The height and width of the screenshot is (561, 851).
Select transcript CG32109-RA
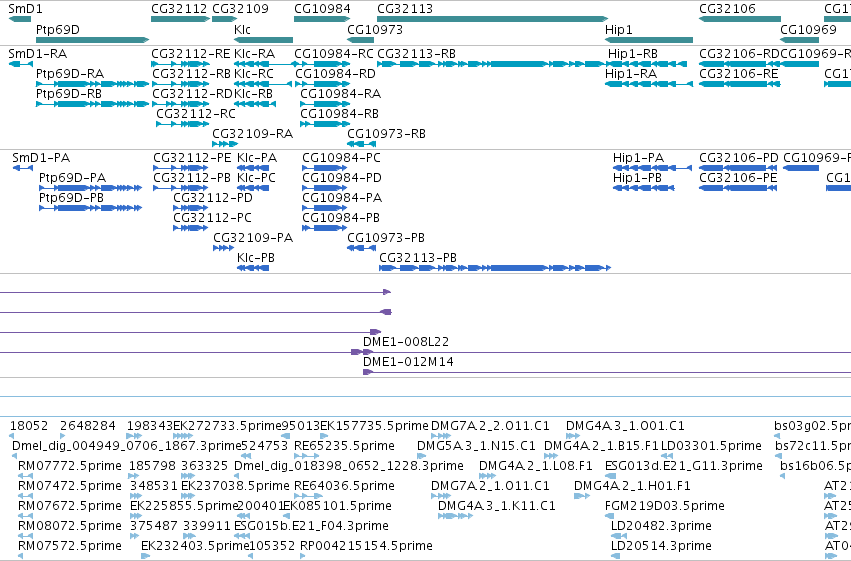252,134
